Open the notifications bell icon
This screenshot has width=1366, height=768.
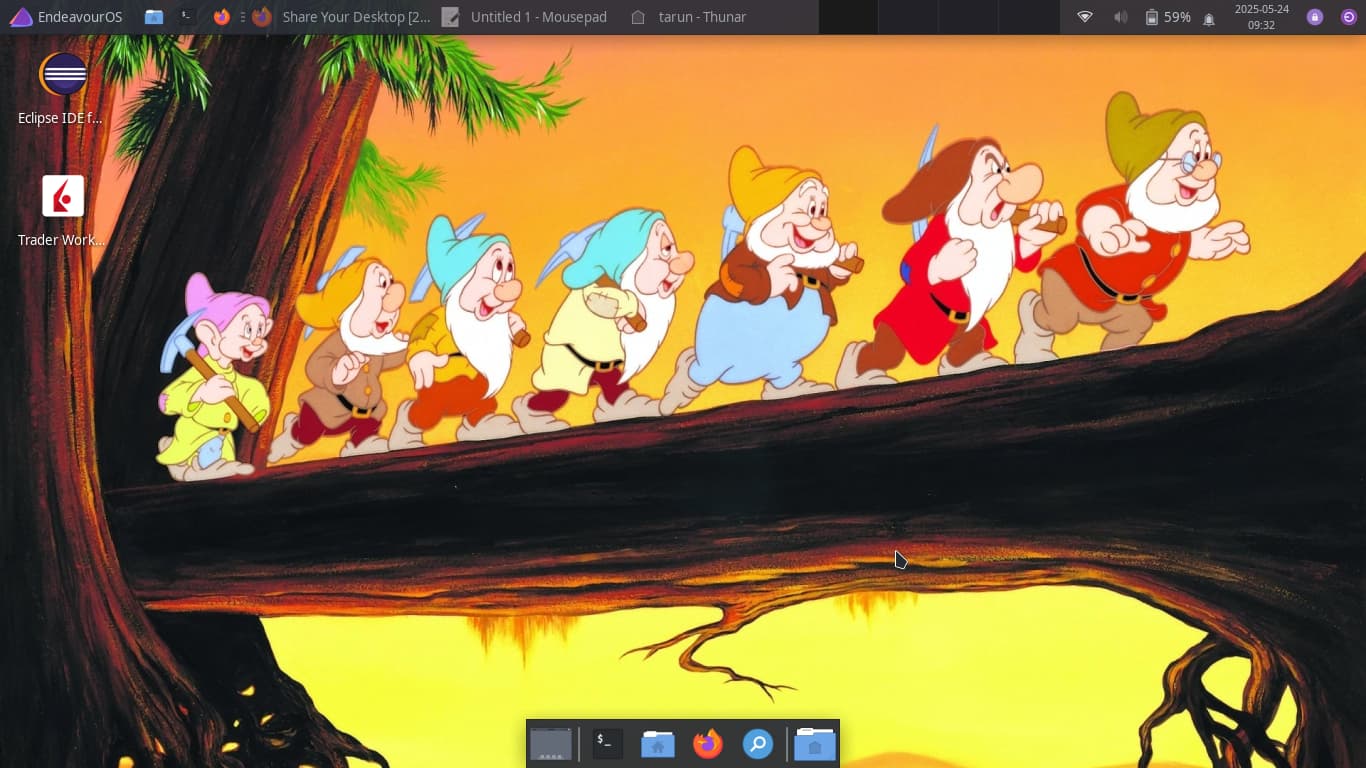1209,18
